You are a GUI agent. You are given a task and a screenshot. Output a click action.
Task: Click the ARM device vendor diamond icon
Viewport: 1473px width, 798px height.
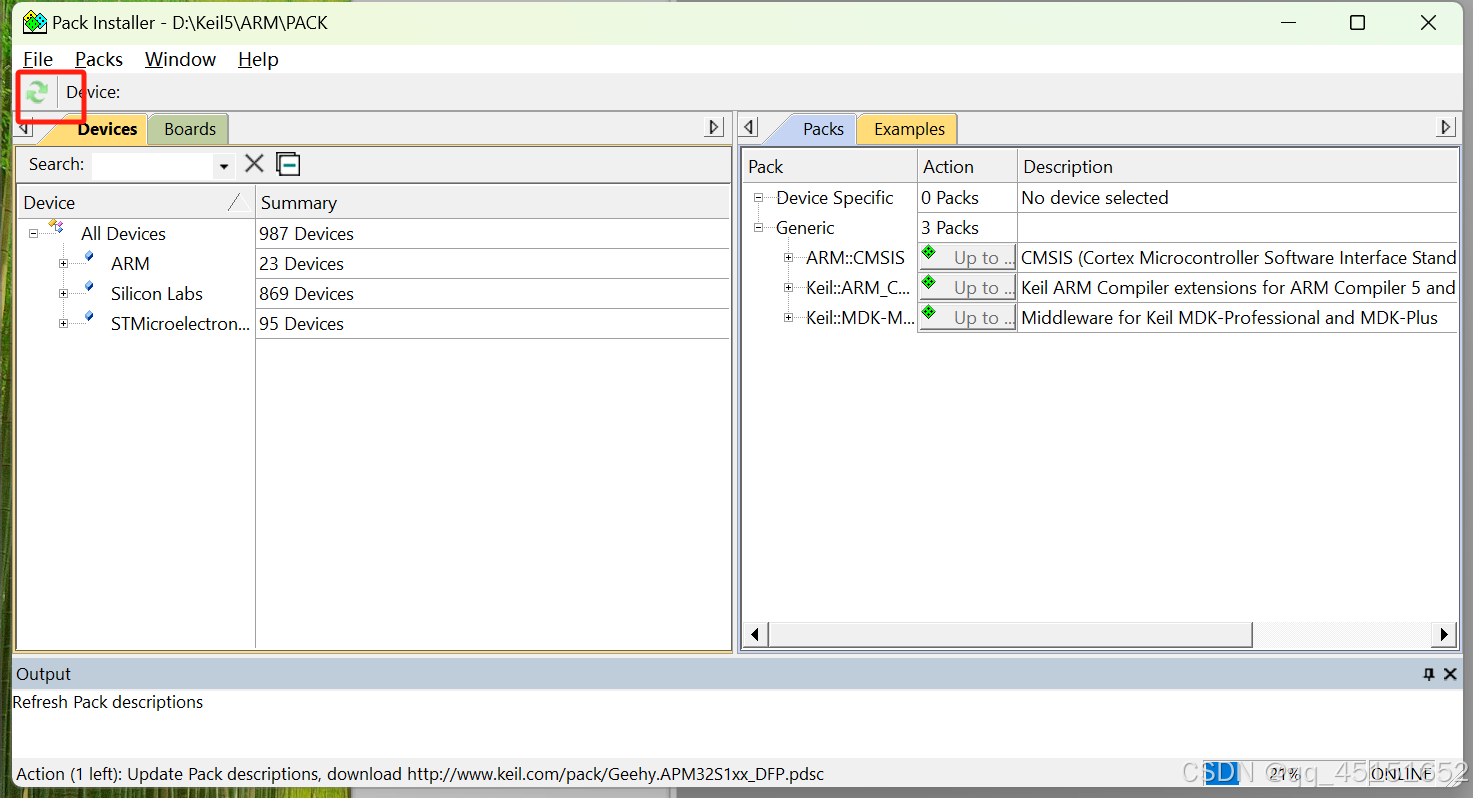click(89, 258)
